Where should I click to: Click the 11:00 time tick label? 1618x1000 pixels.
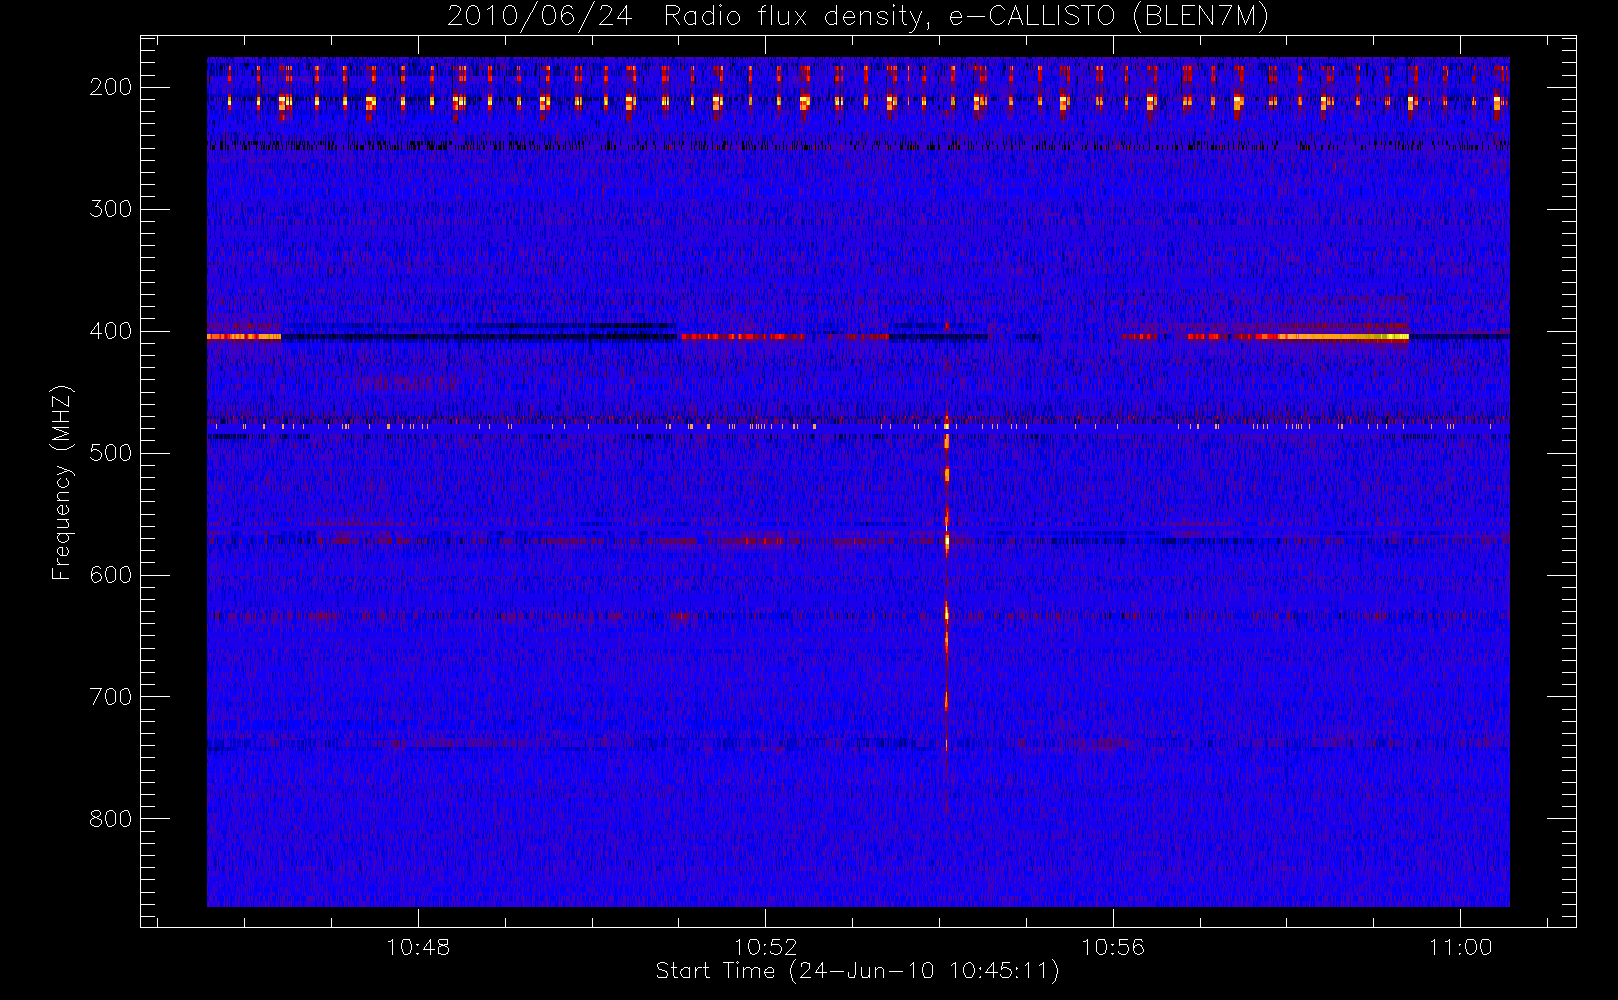click(1461, 947)
